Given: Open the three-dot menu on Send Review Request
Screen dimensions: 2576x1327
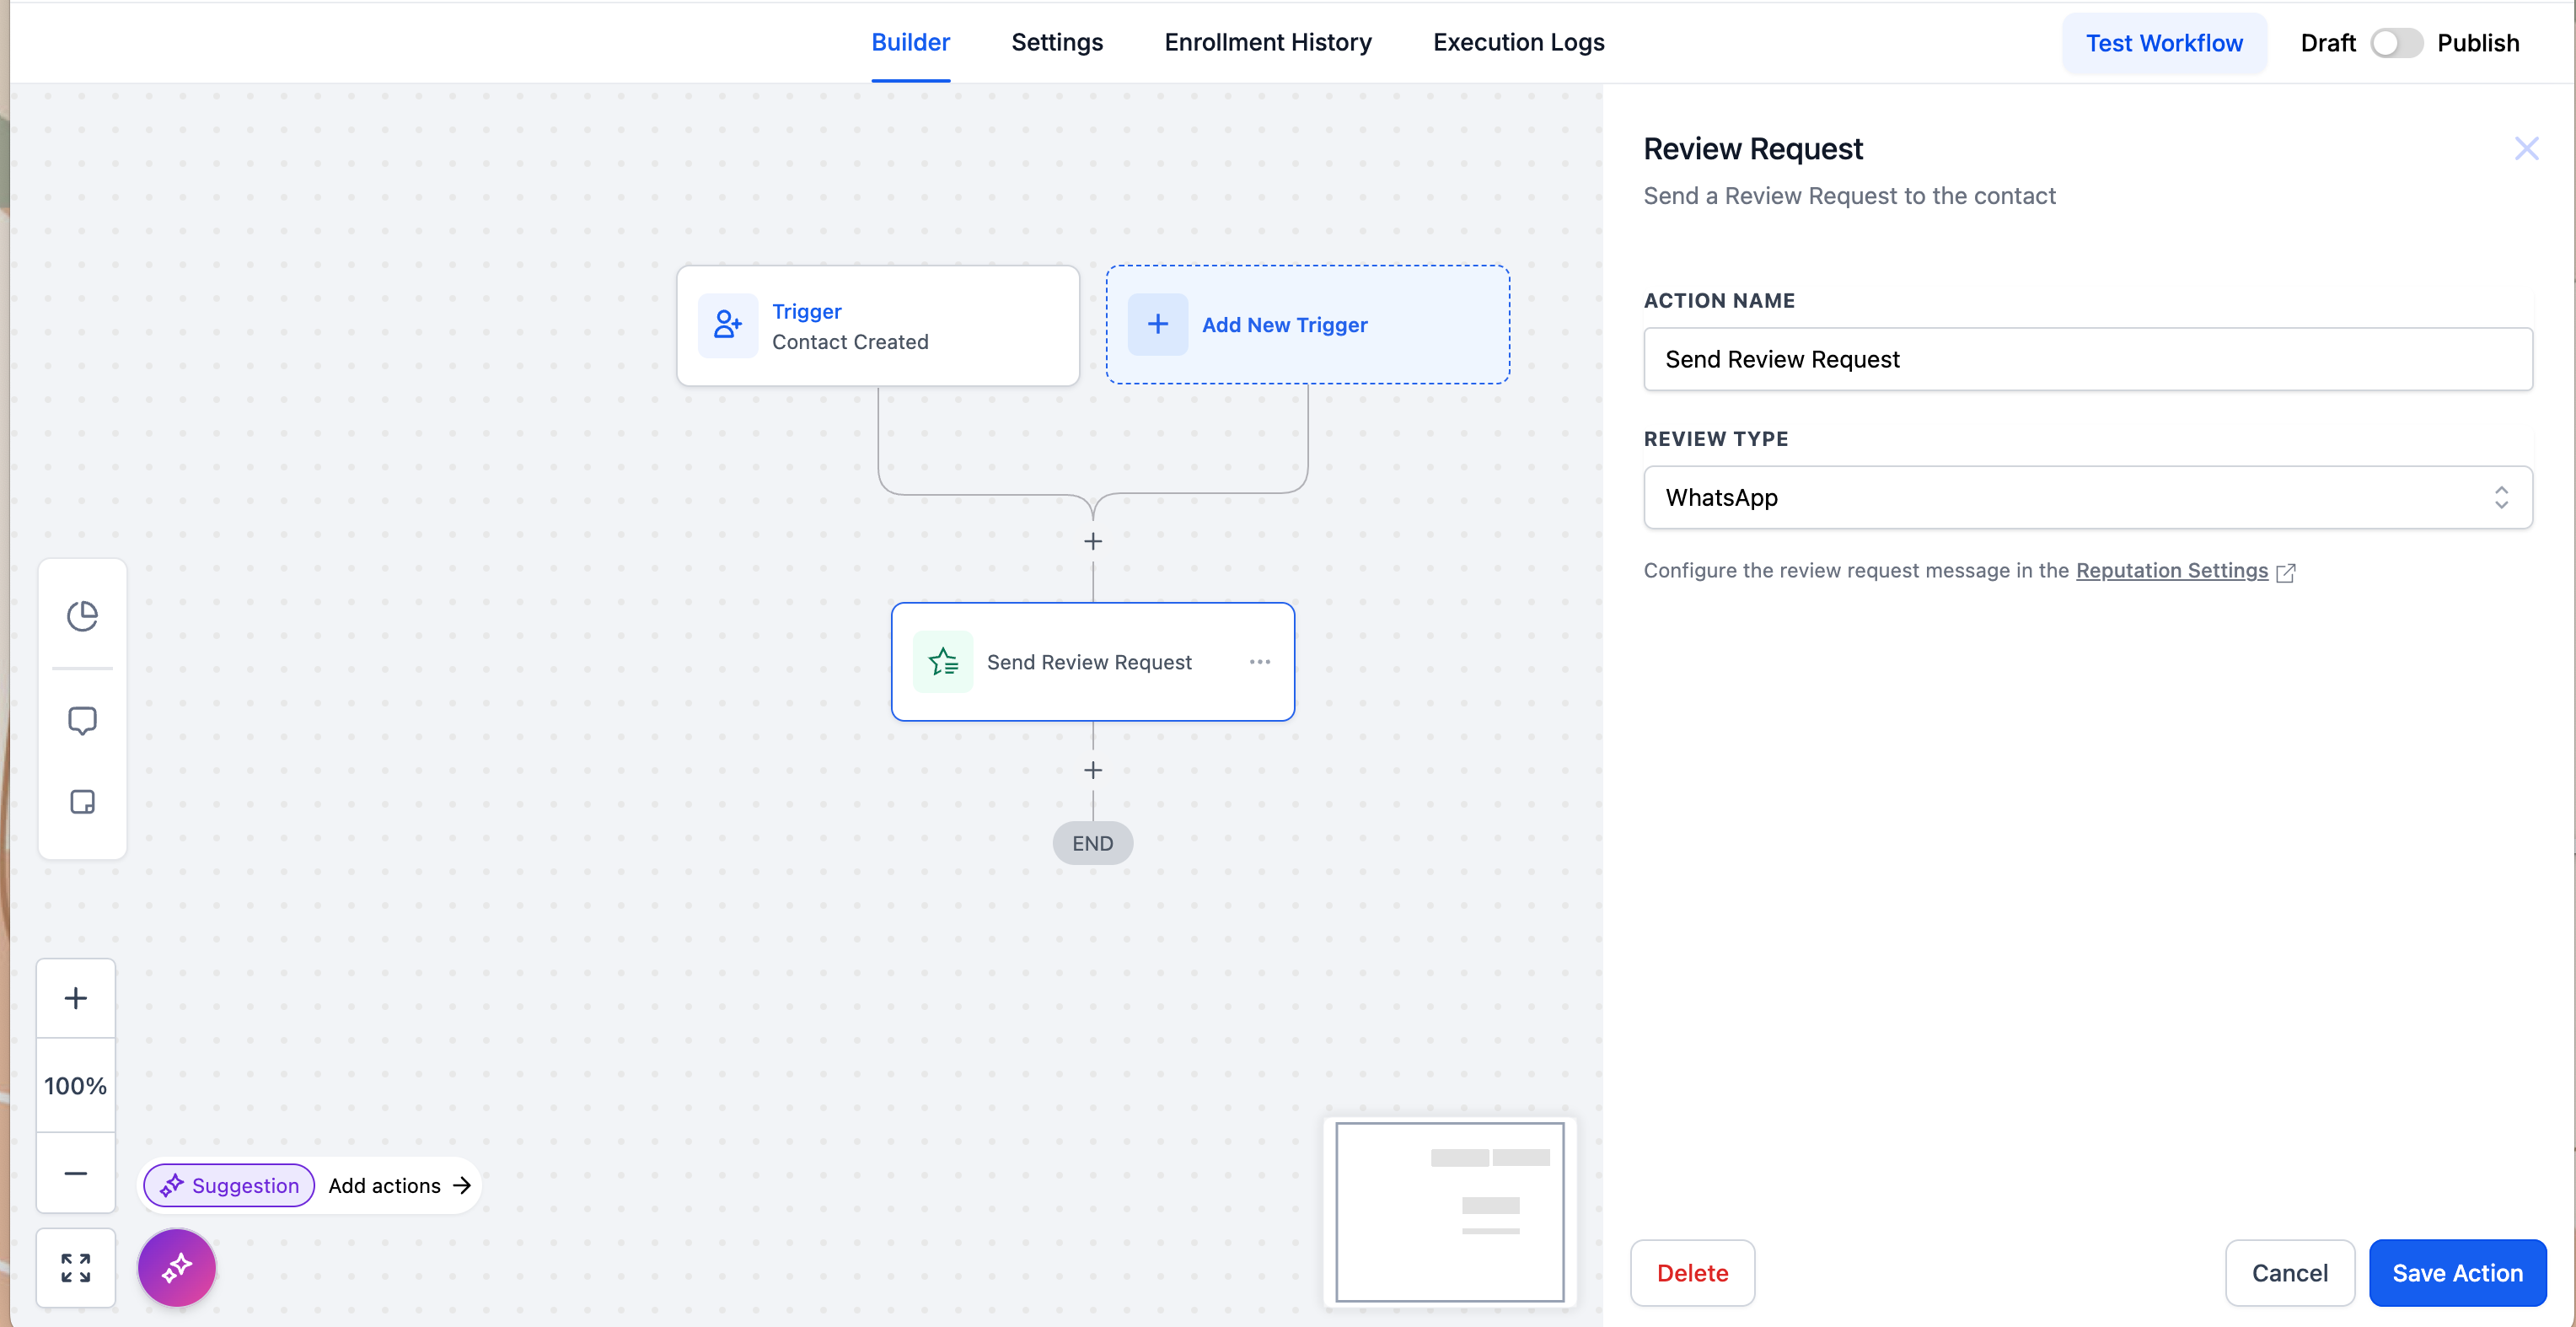Looking at the screenshot, I should (x=1259, y=662).
